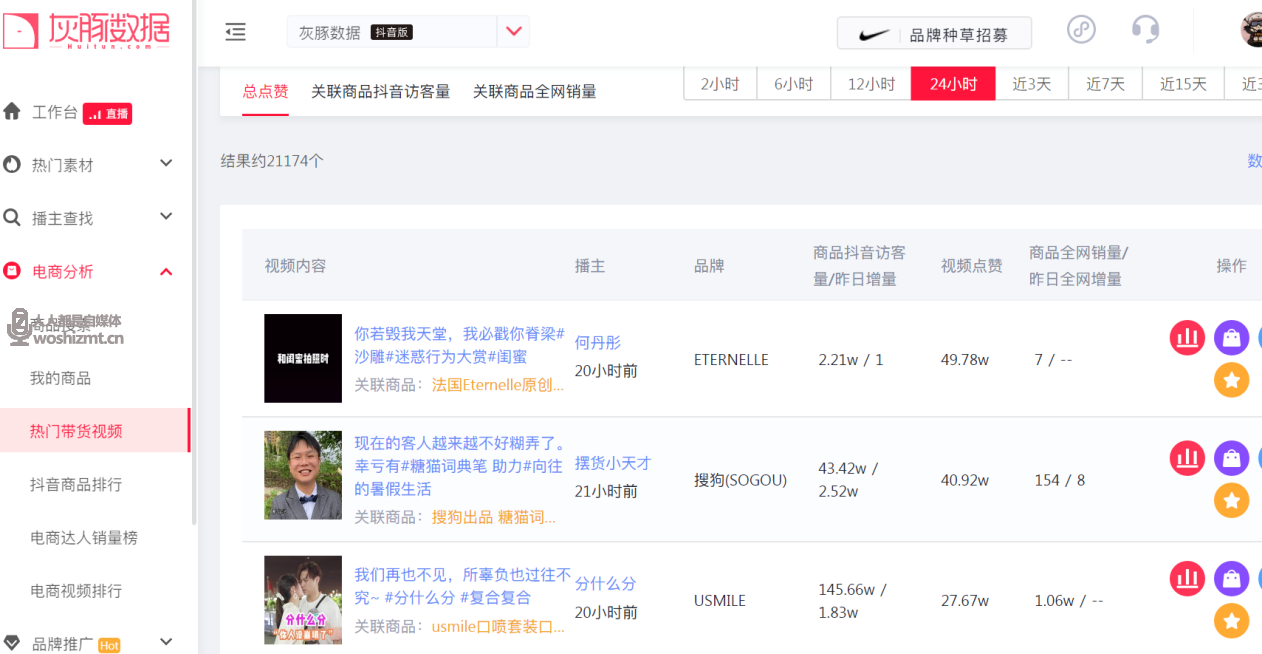Click orange star icon for 搜狗(SOGOU) row
Screen dimensions: 1262x654
[x=1232, y=500]
